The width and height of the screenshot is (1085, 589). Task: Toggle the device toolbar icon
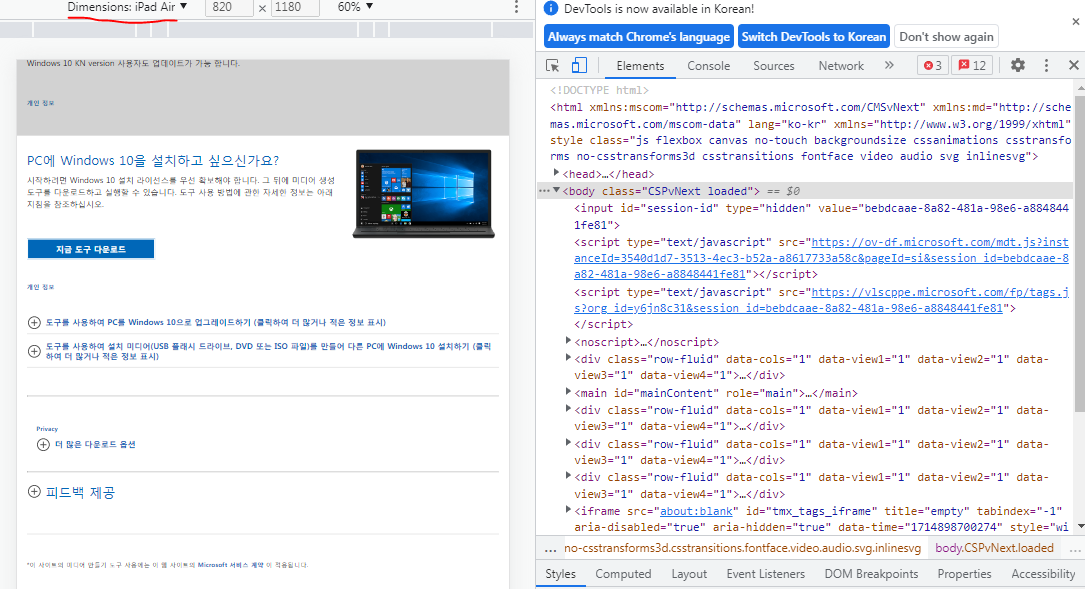tap(578, 66)
